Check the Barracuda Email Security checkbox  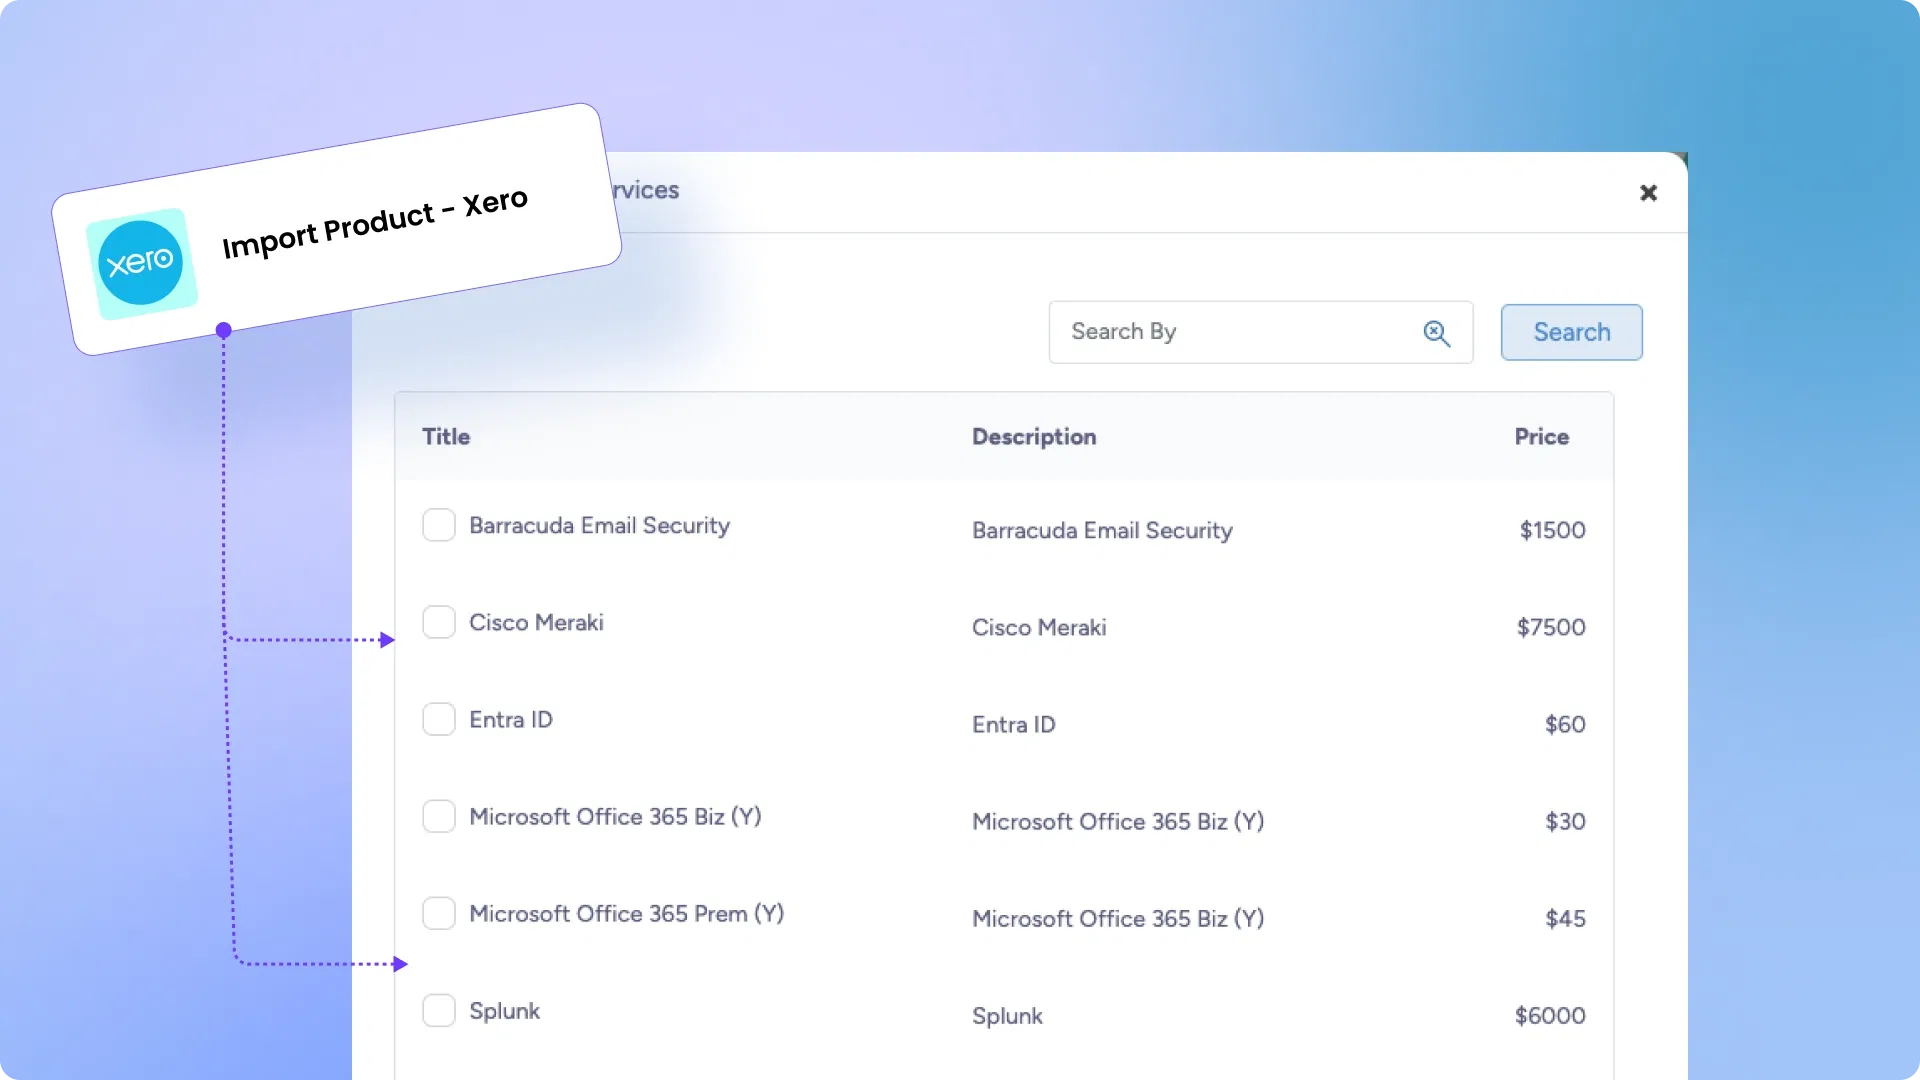coord(439,525)
